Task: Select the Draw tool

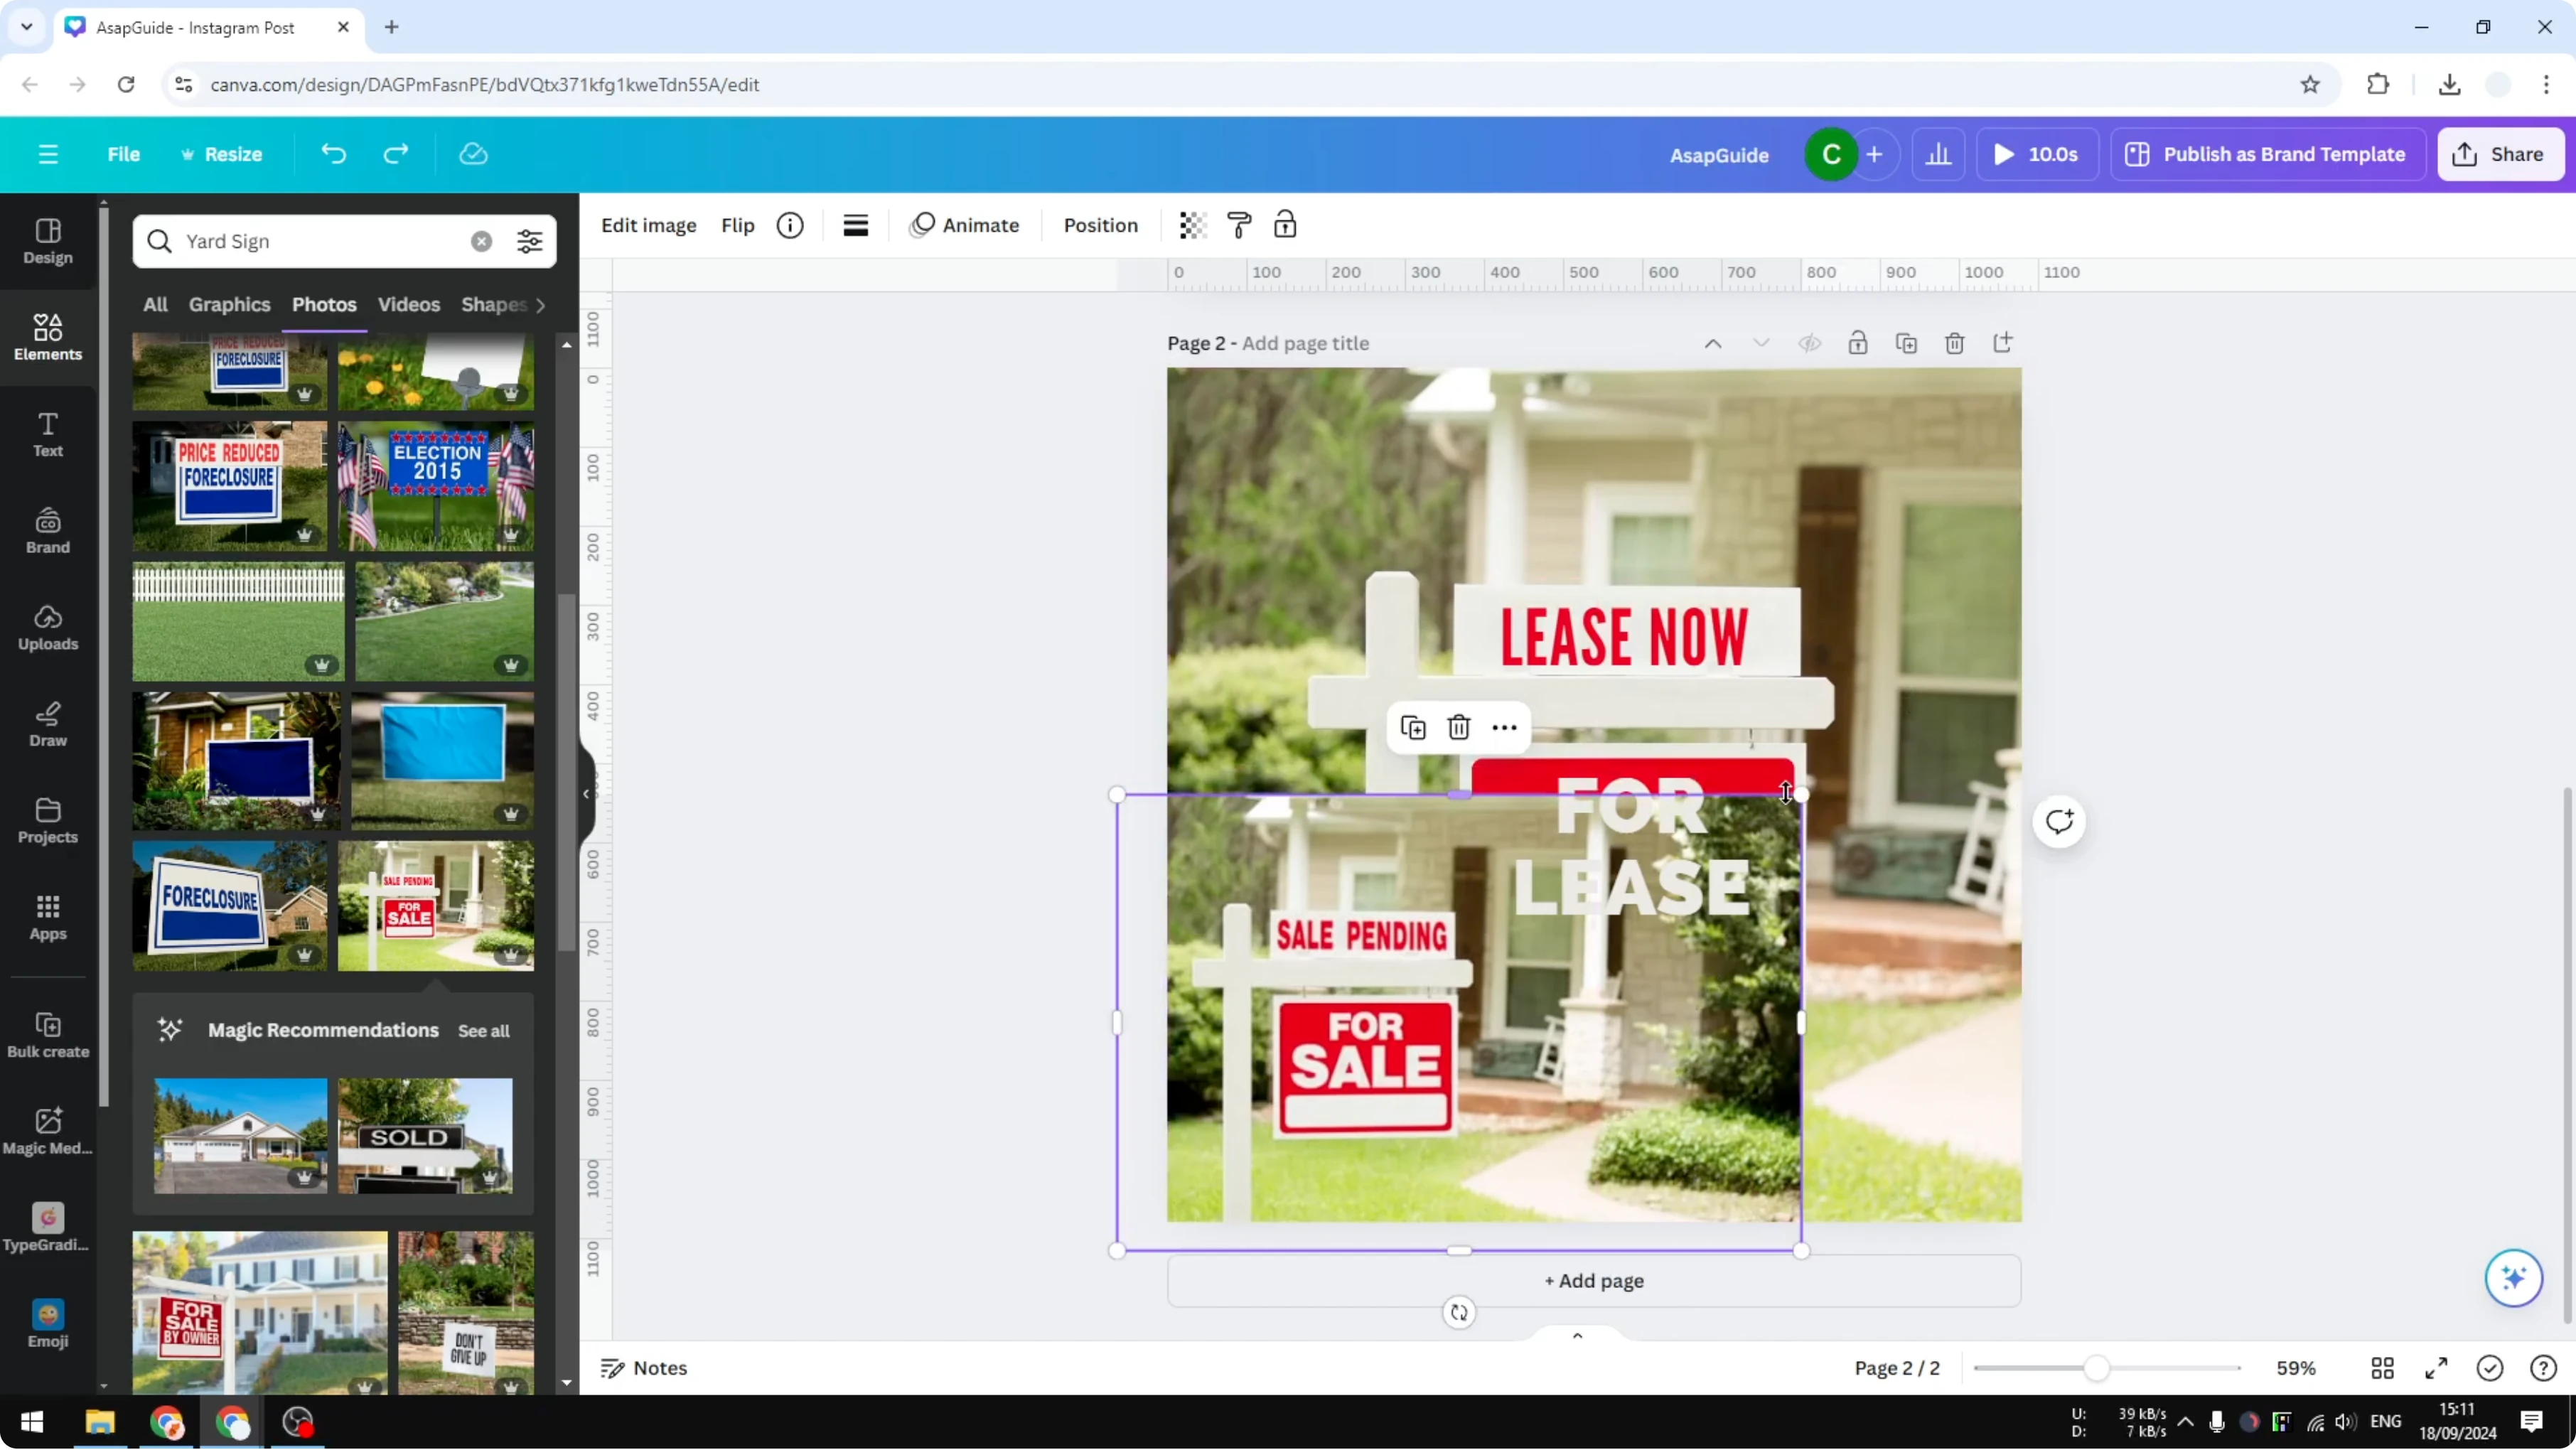Action: tap(48, 724)
